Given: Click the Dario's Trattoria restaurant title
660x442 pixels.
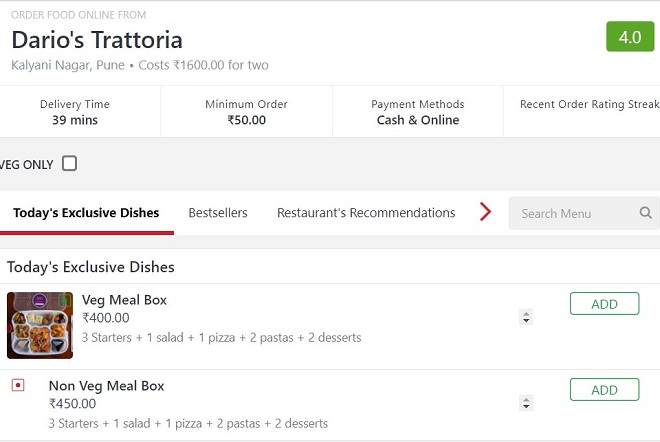Looking at the screenshot, I should tap(97, 41).
